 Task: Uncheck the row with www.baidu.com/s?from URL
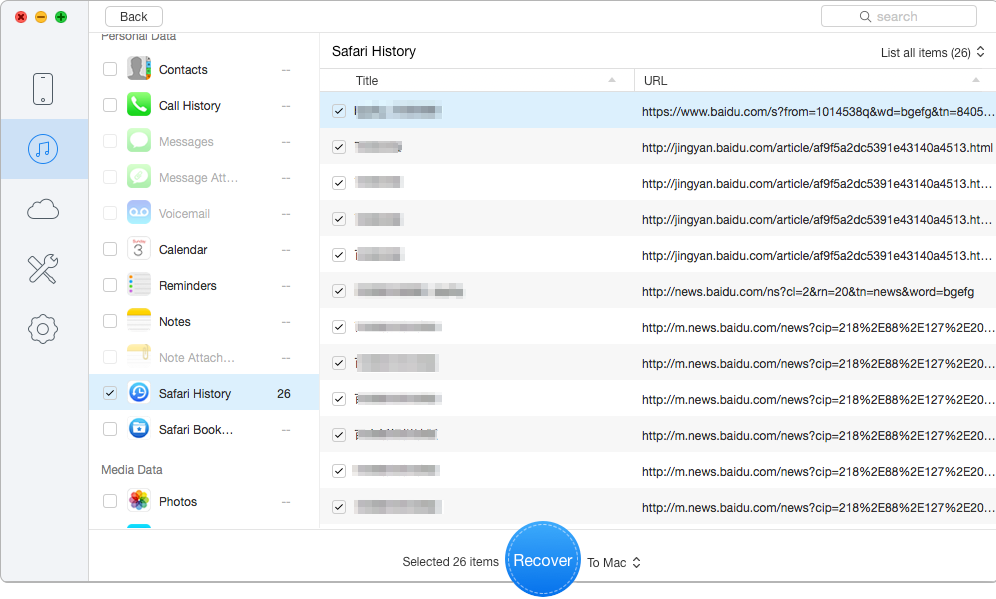click(339, 111)
